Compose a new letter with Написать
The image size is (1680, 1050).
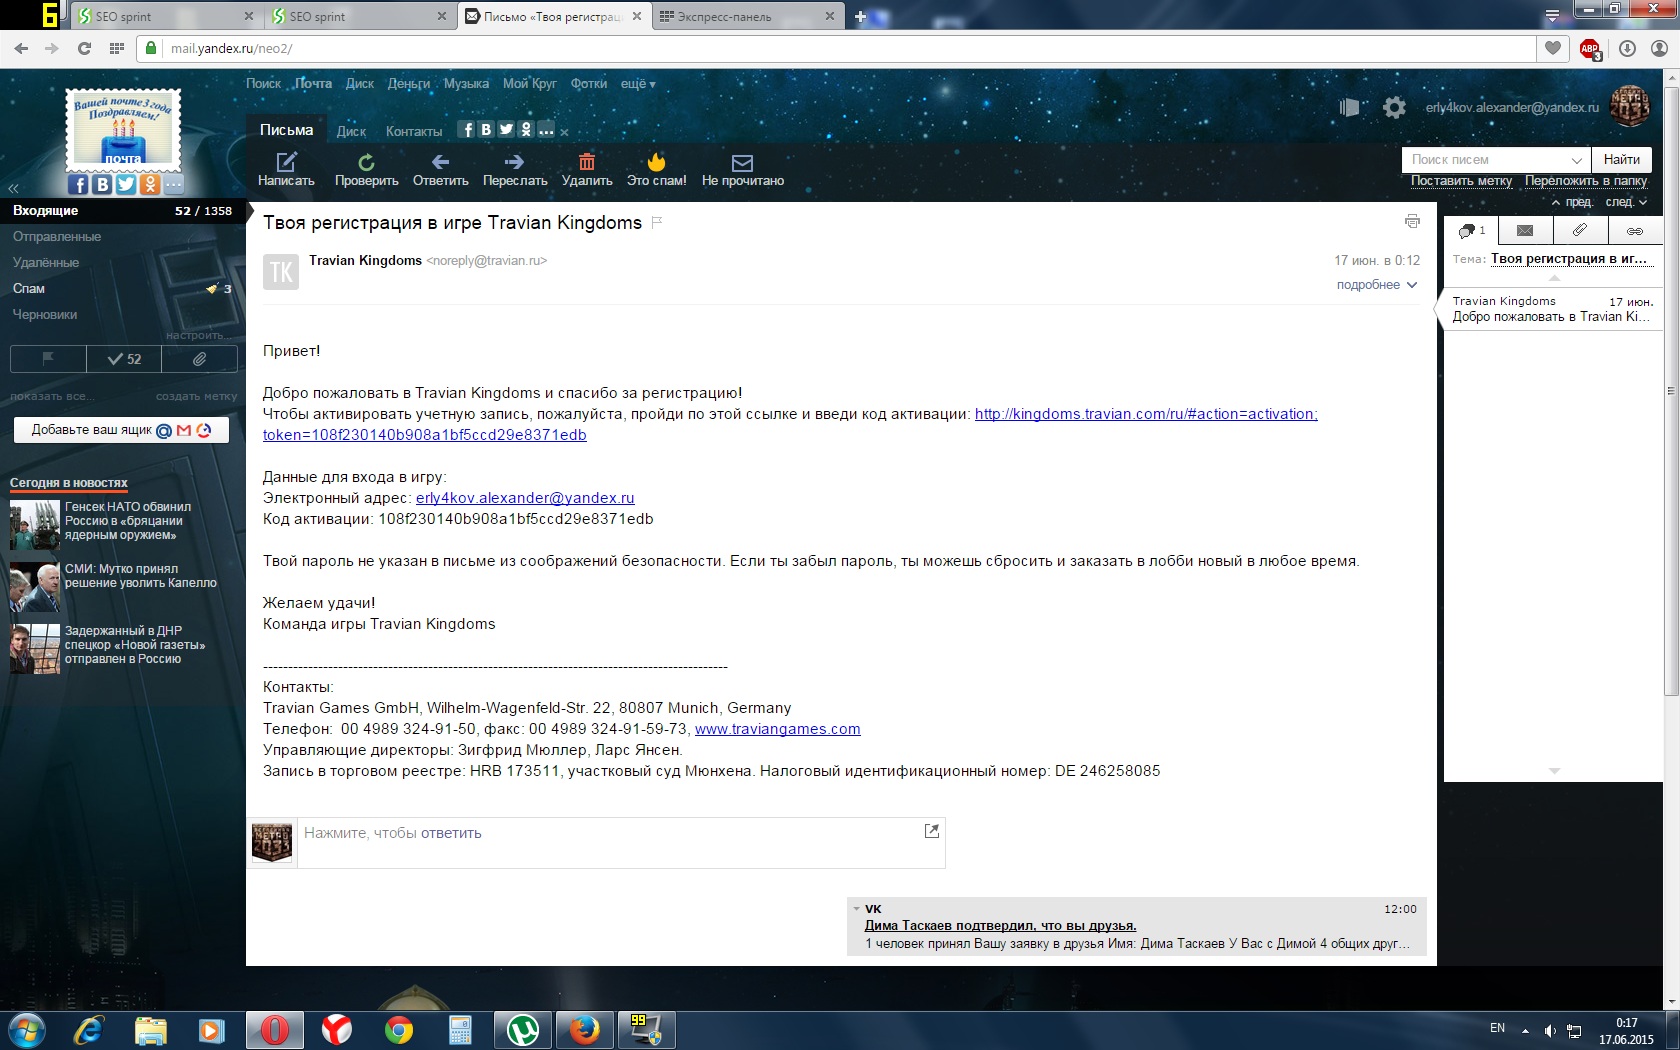pyautogui.click(x=286, y=169)
